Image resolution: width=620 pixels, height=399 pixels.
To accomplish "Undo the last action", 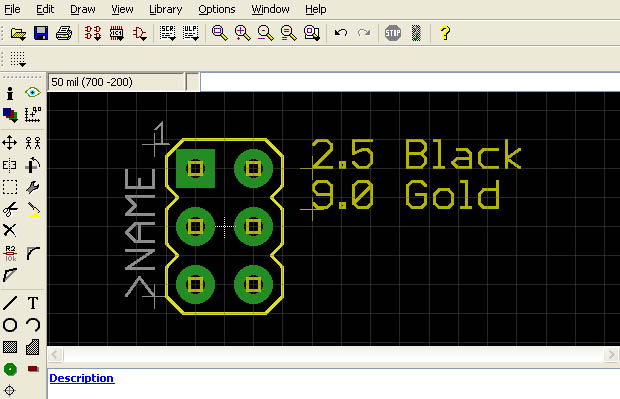I will pos(340,33).
